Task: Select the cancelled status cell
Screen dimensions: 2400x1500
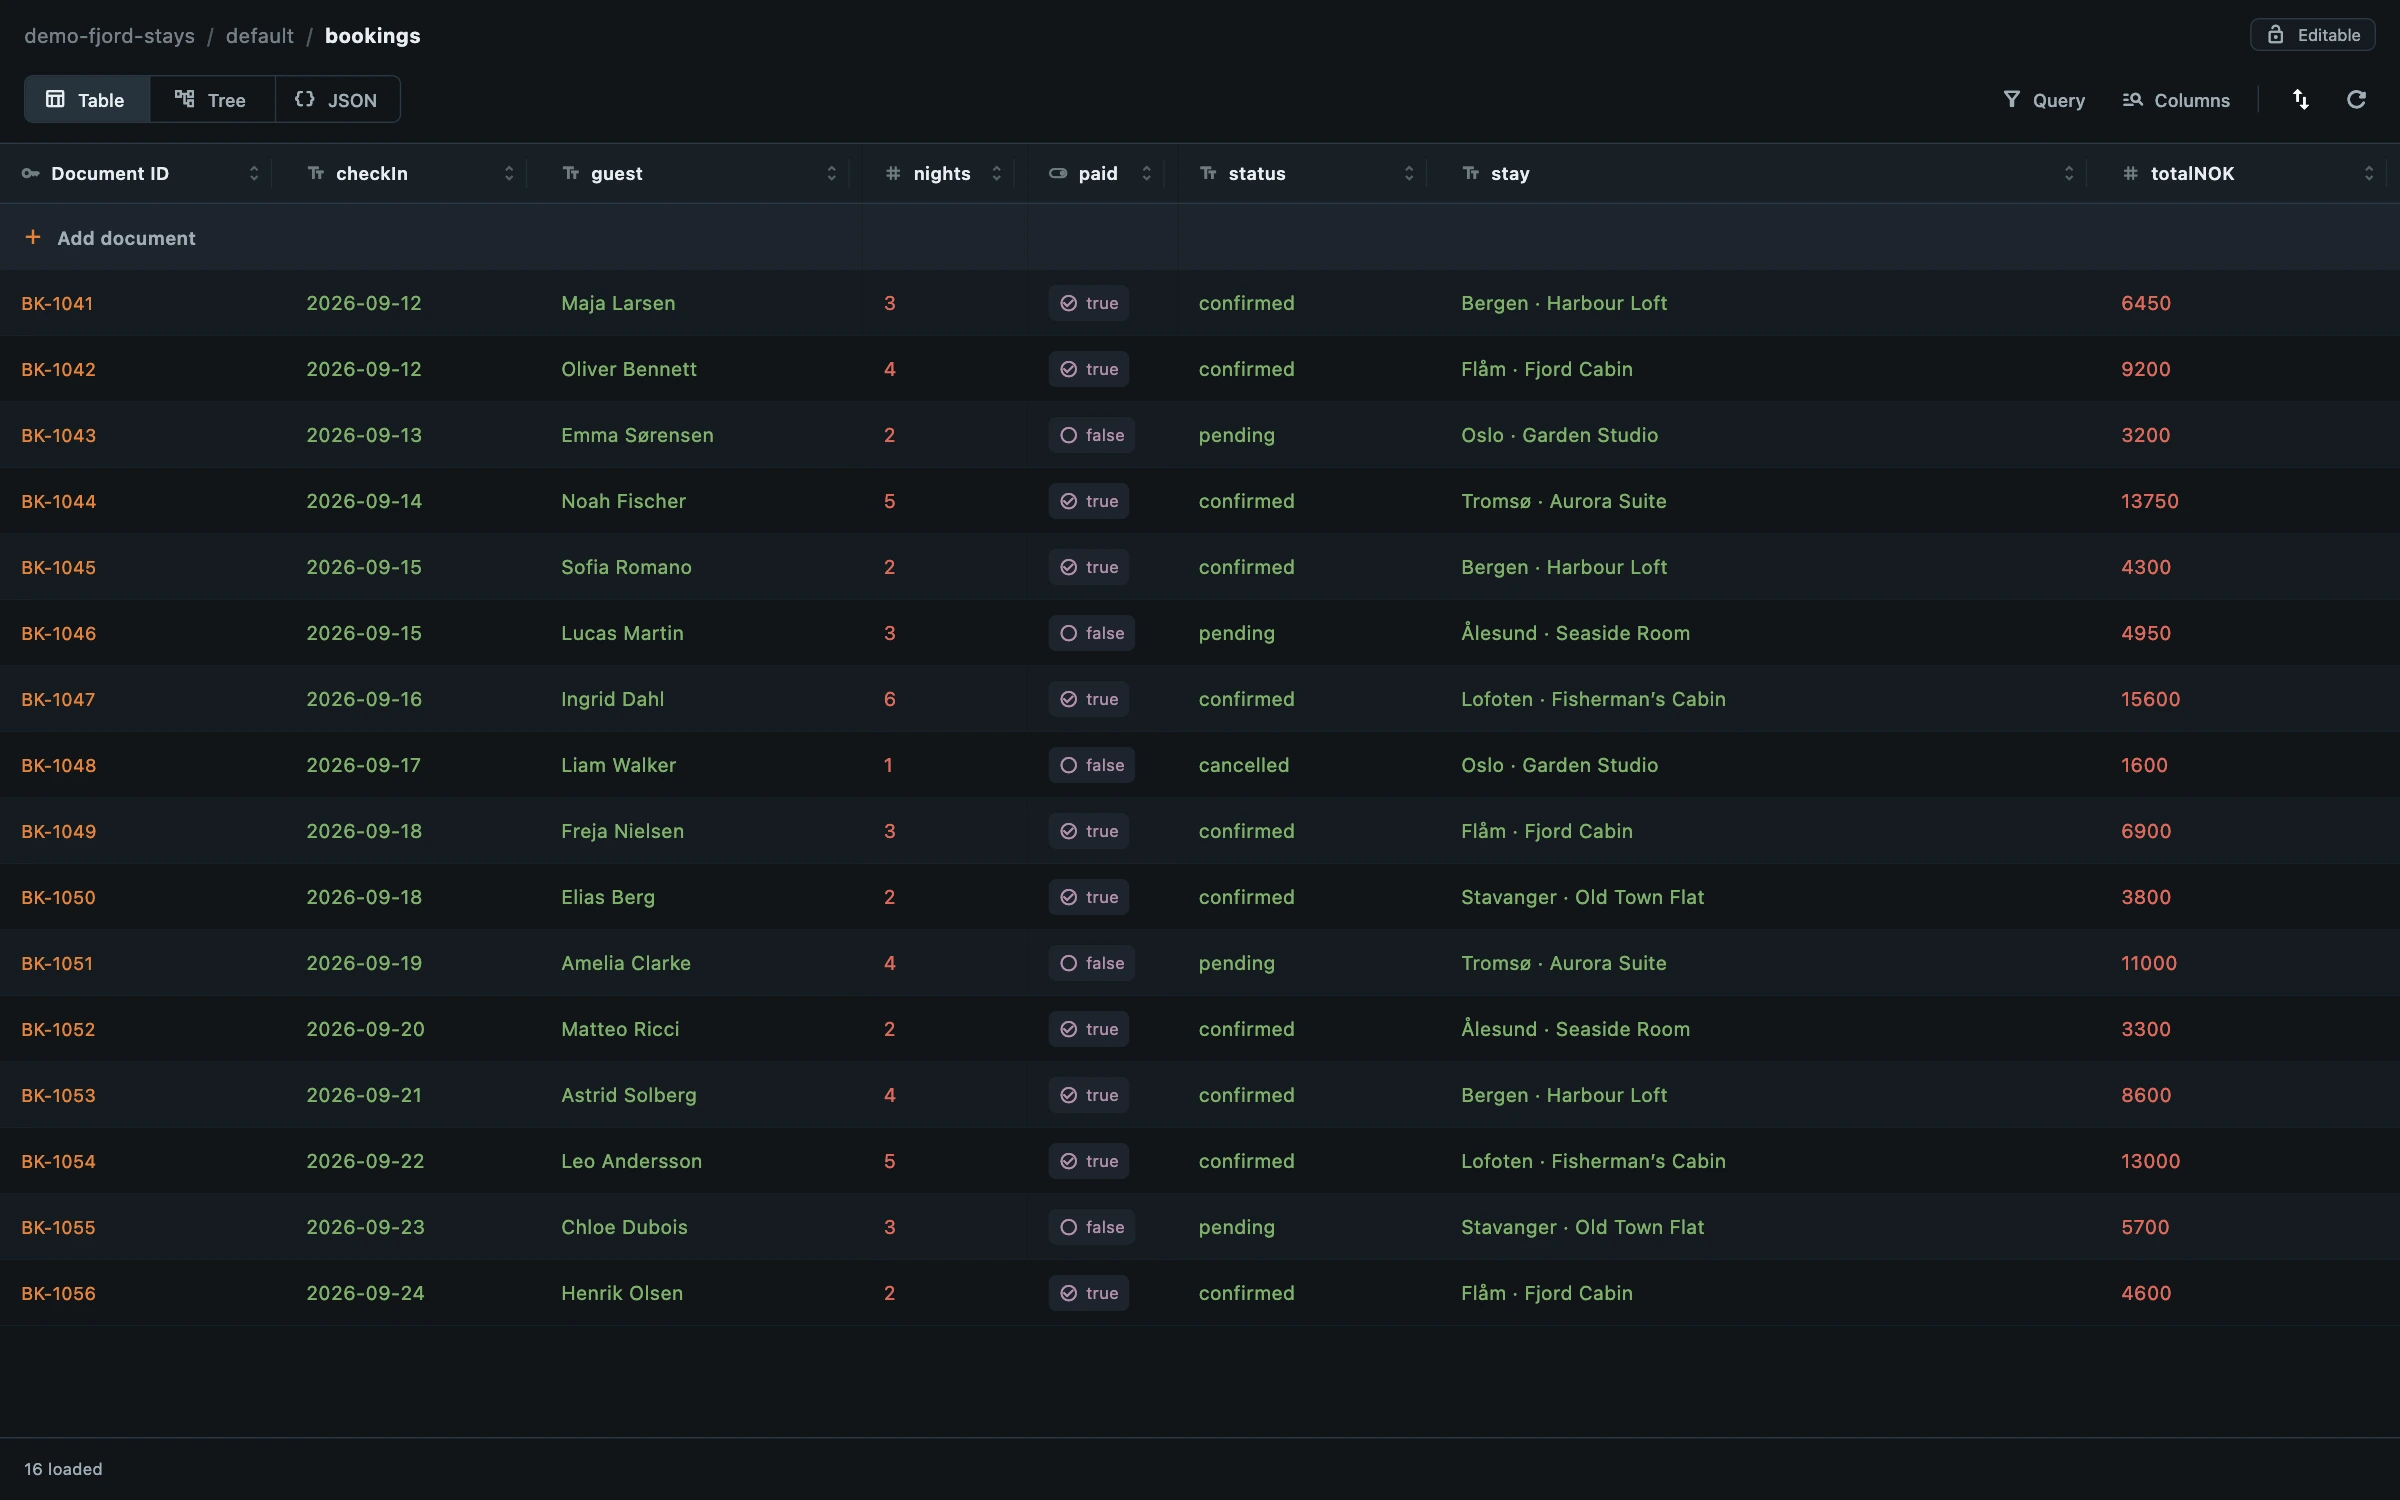Action: (1244, 765)
